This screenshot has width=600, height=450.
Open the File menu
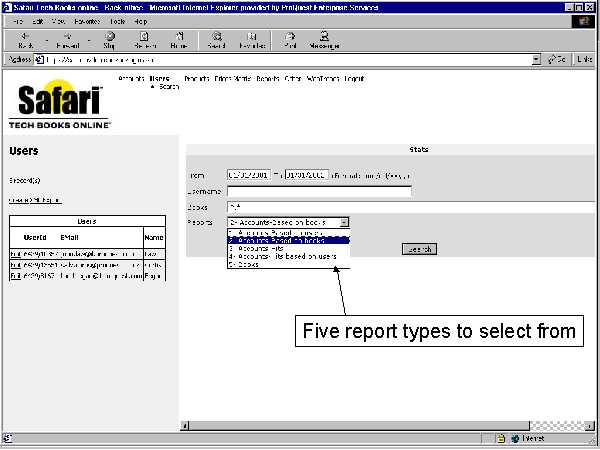[x=18, y=21]
